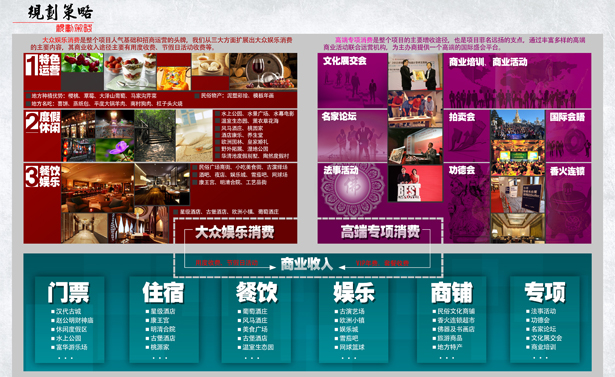Select the 拍卖会 tile

click(x=467, y=136)
